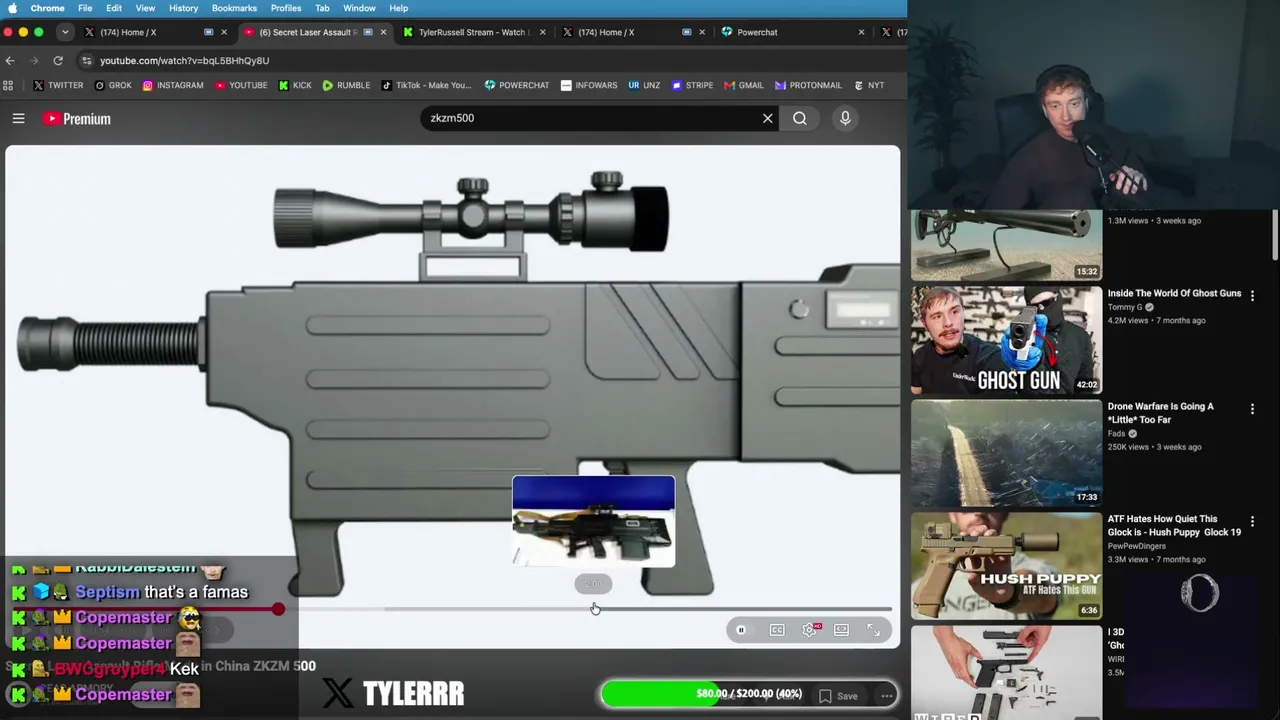Viewport: 1280px width, 720px height.
Task: Open options for Hush Puppy Glock video
Action: (1252, 522)
